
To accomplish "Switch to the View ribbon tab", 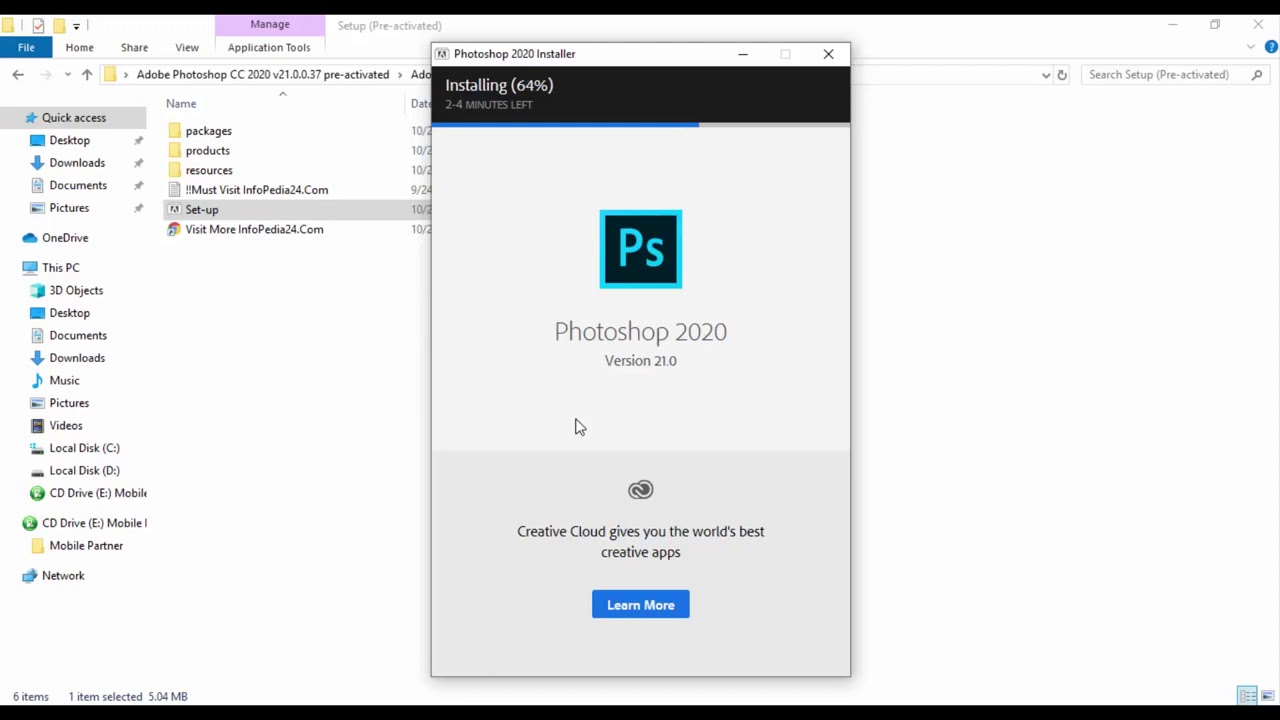I will [x=187, y=47].
